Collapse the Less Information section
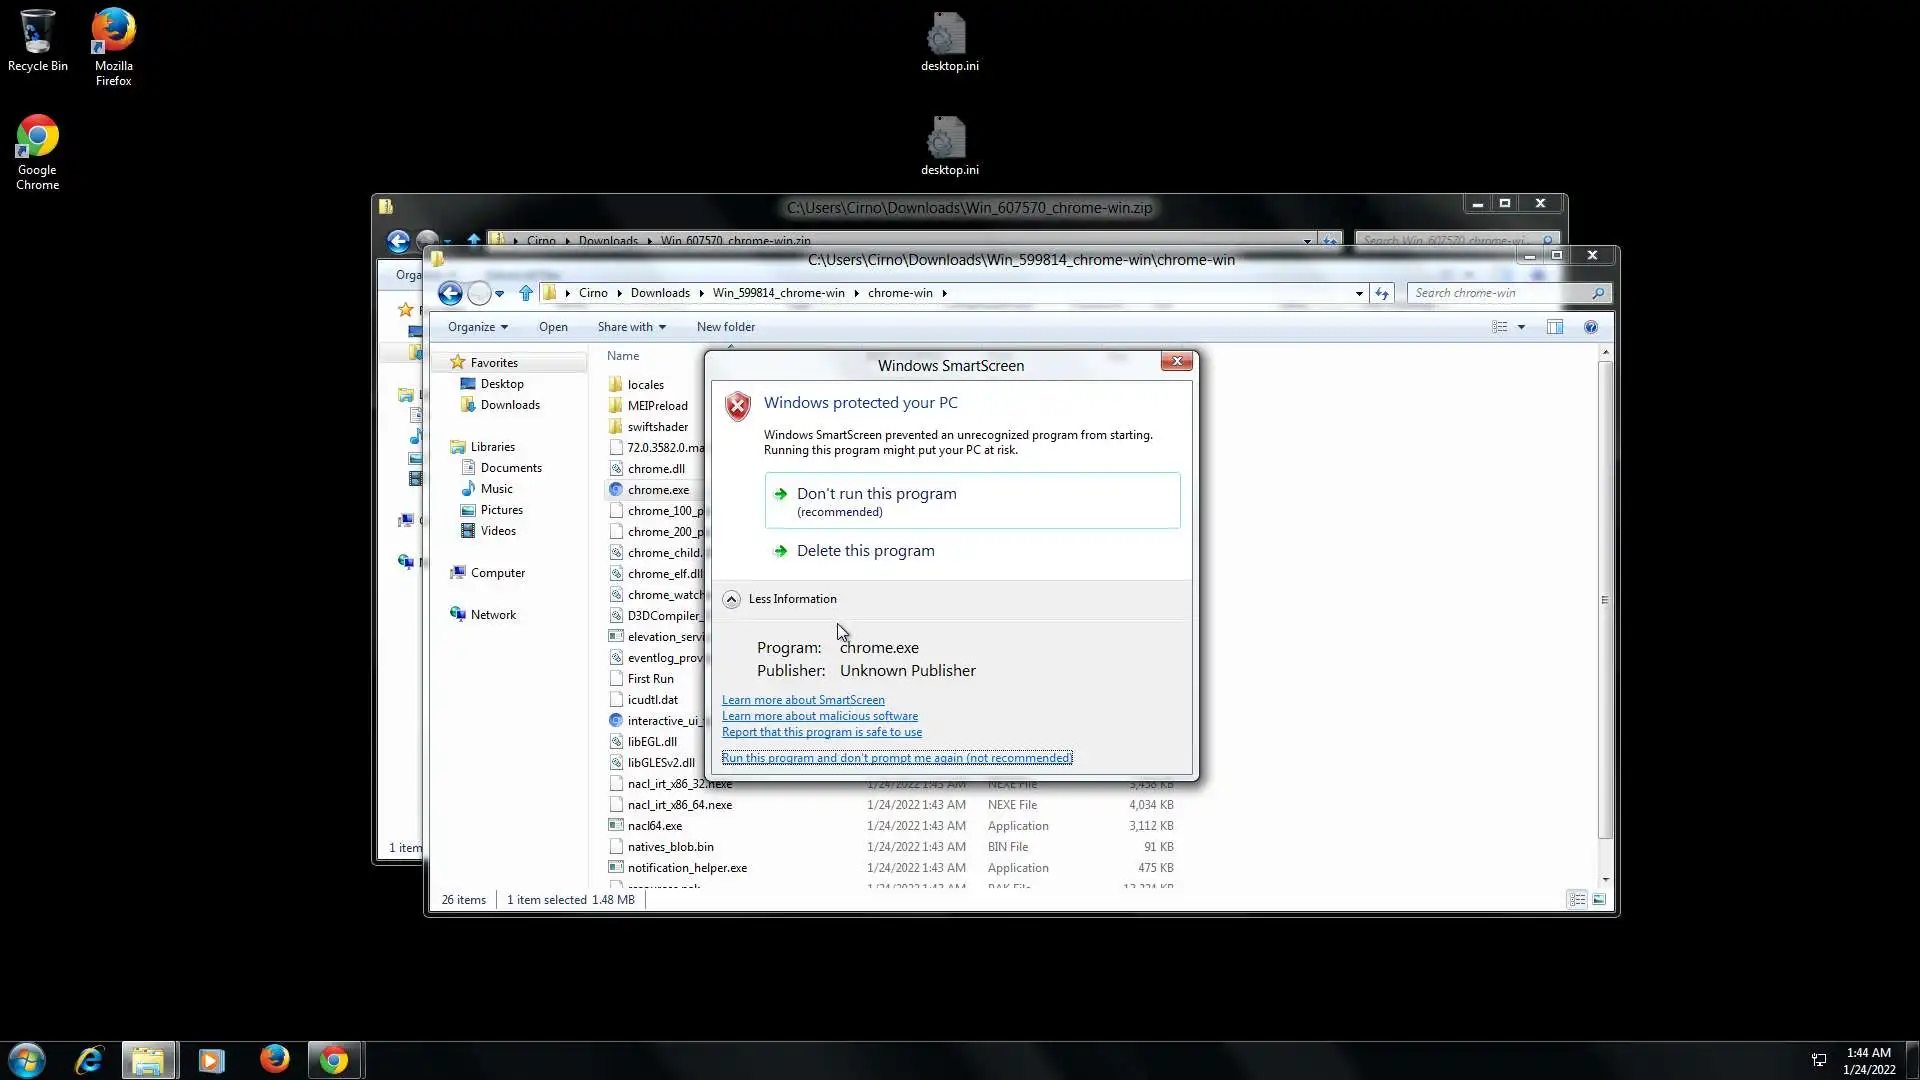Viewport: 1920px width, 1080px height. tap(732, 599)
